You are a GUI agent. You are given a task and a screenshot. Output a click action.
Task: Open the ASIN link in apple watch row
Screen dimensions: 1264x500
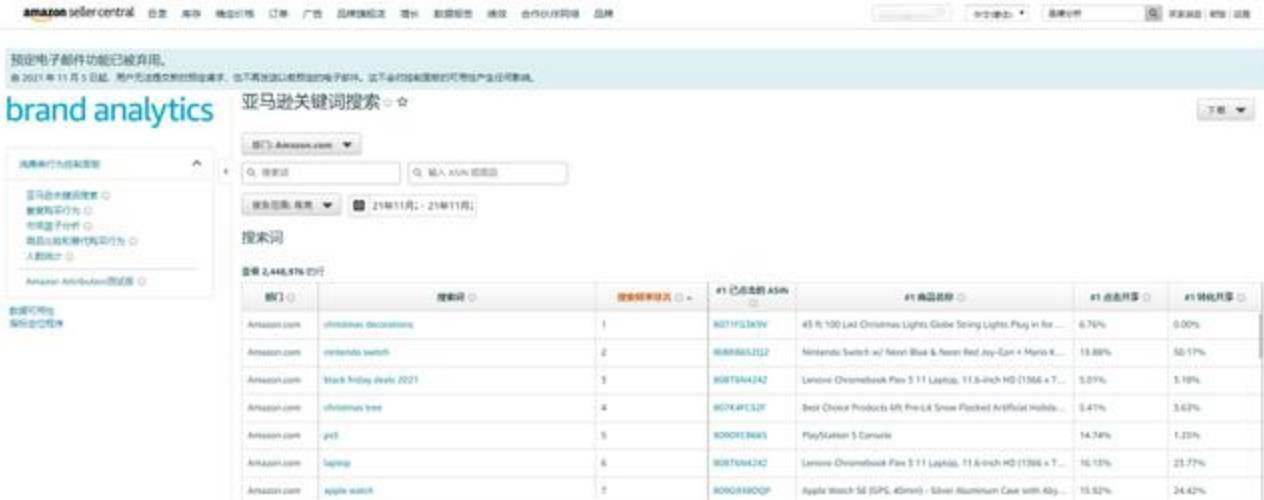point(740,491)
